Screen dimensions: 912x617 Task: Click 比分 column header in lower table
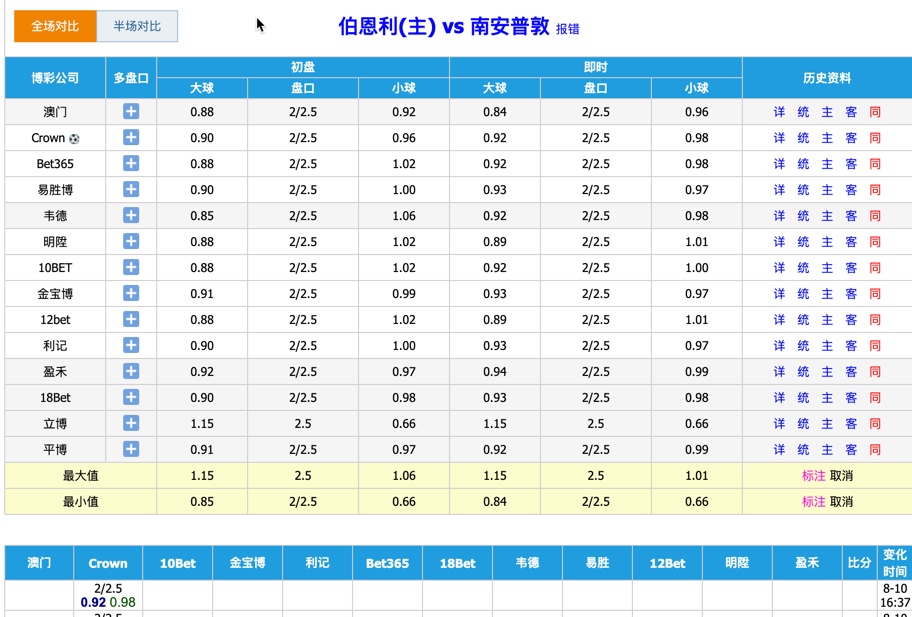pos(860,563)
